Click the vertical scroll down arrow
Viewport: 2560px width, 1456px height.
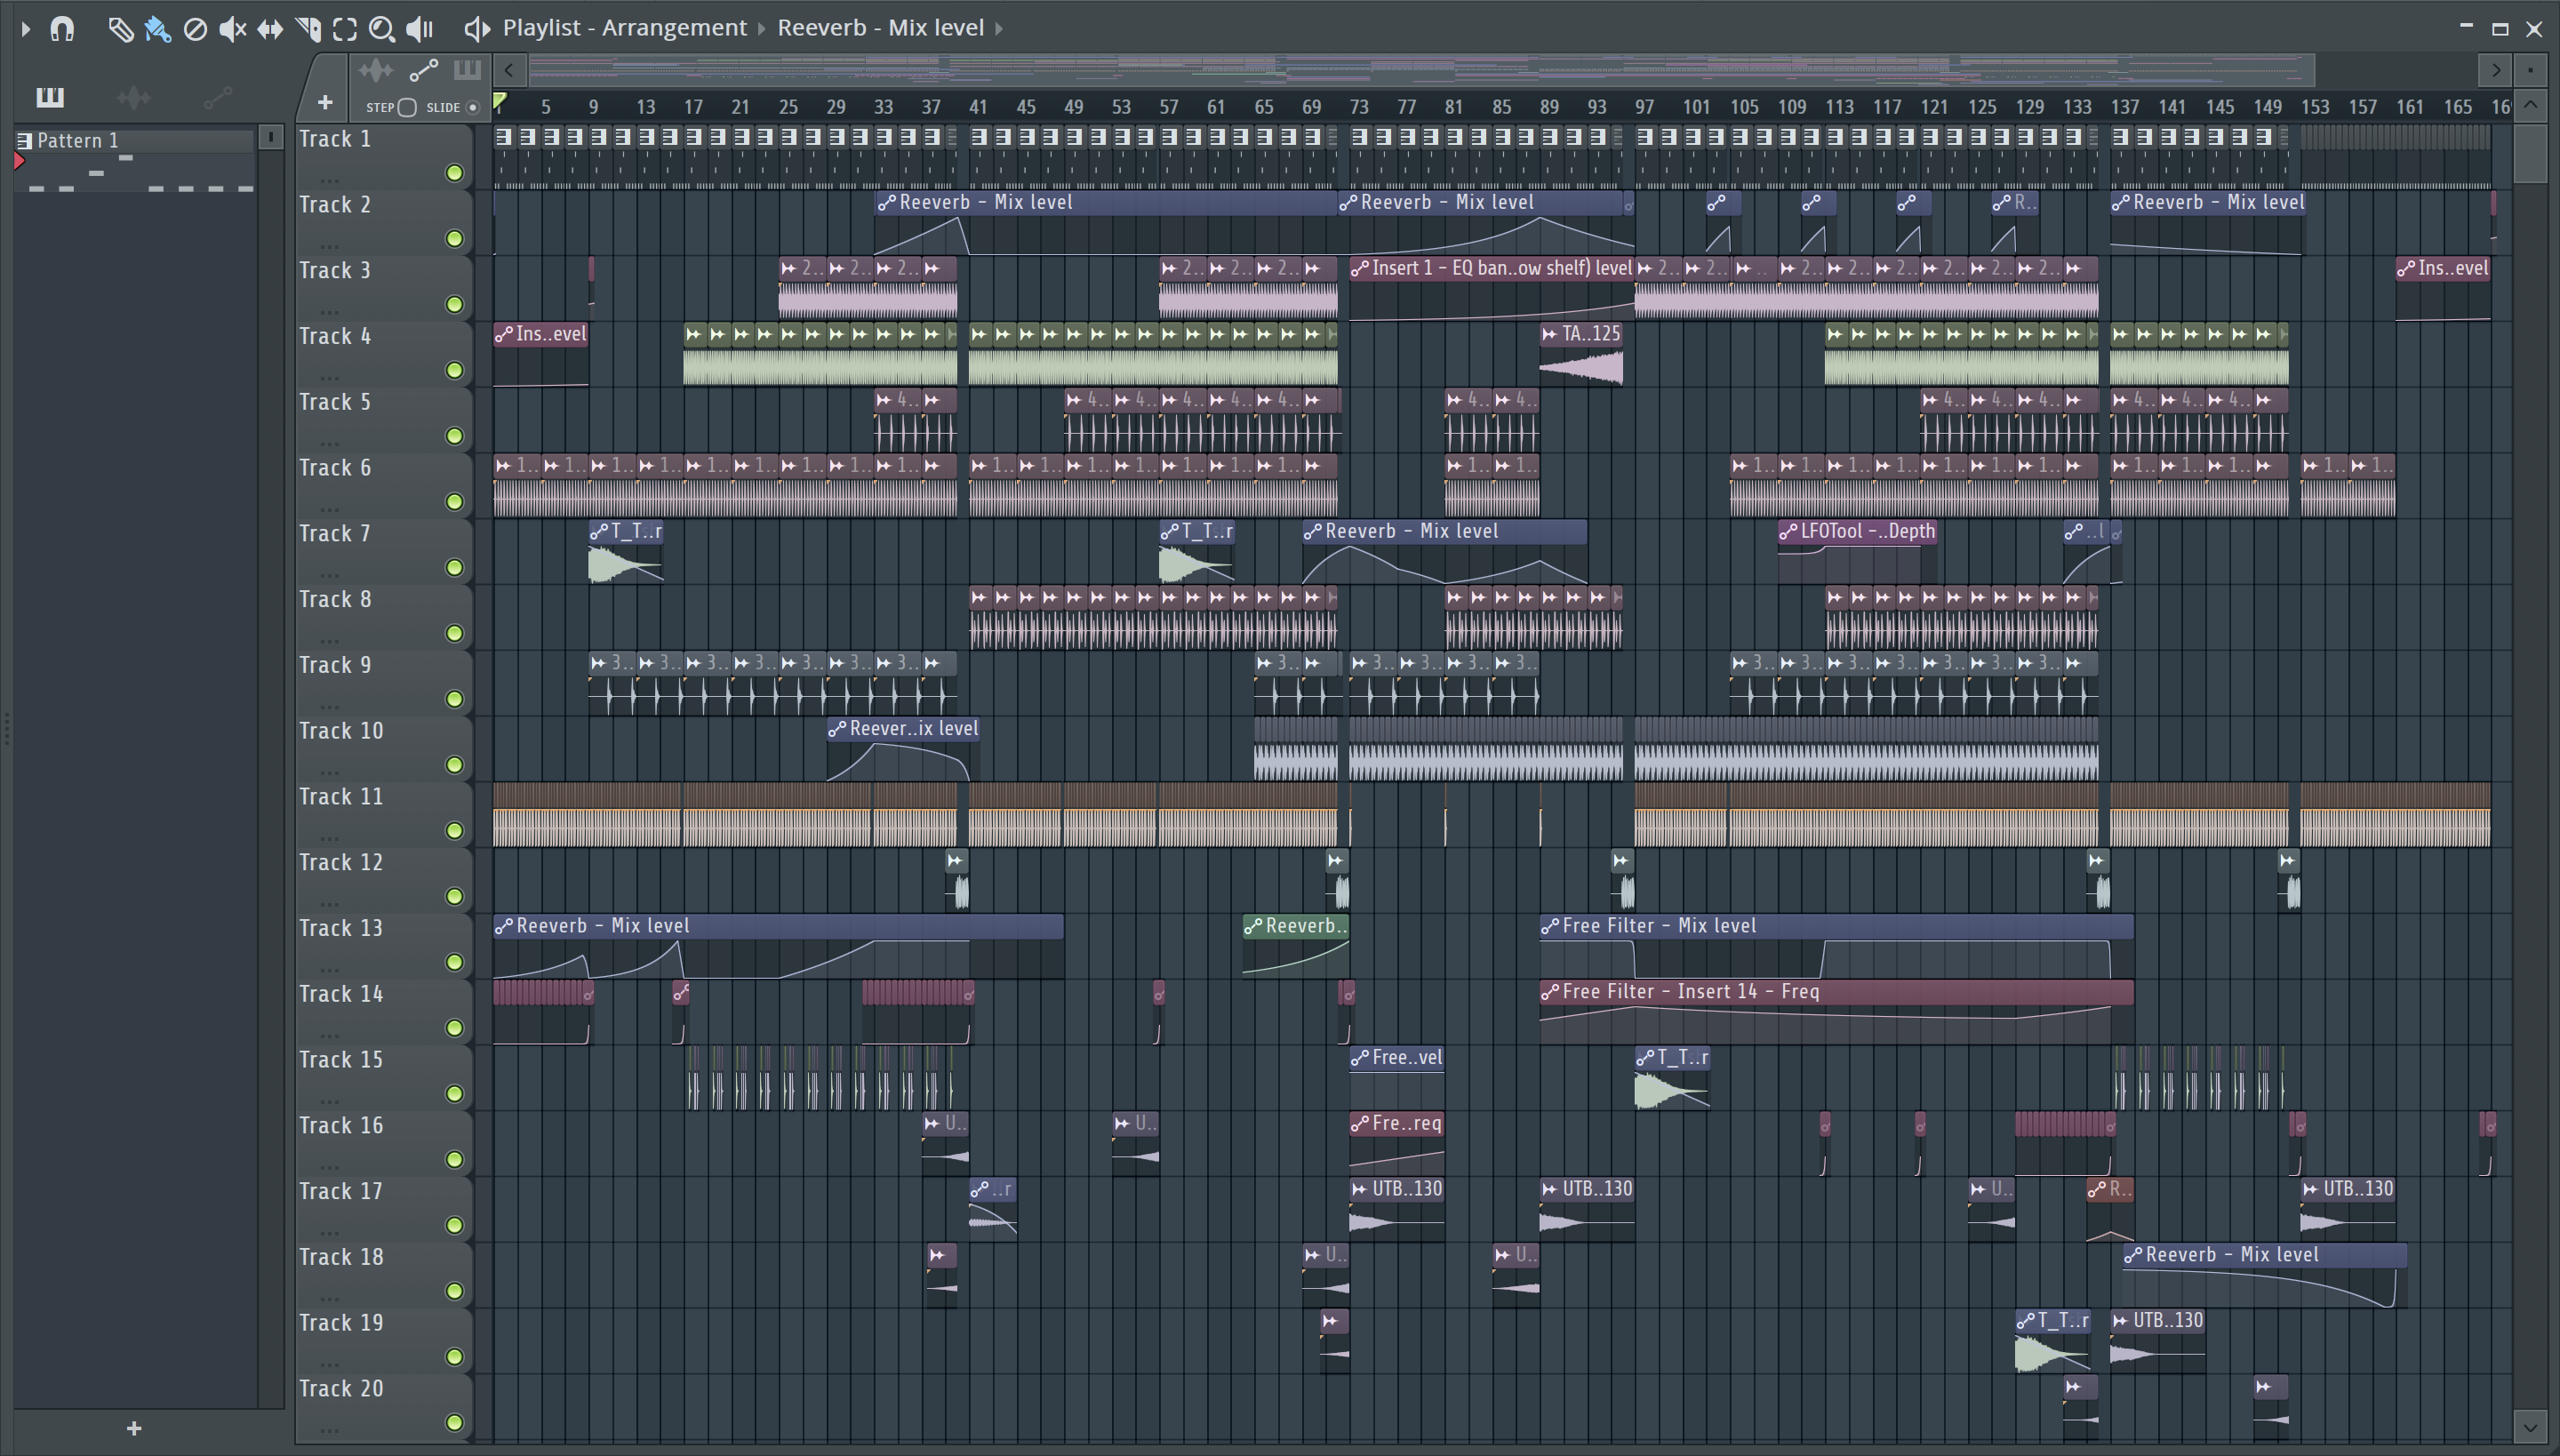pos(2530,1427)
